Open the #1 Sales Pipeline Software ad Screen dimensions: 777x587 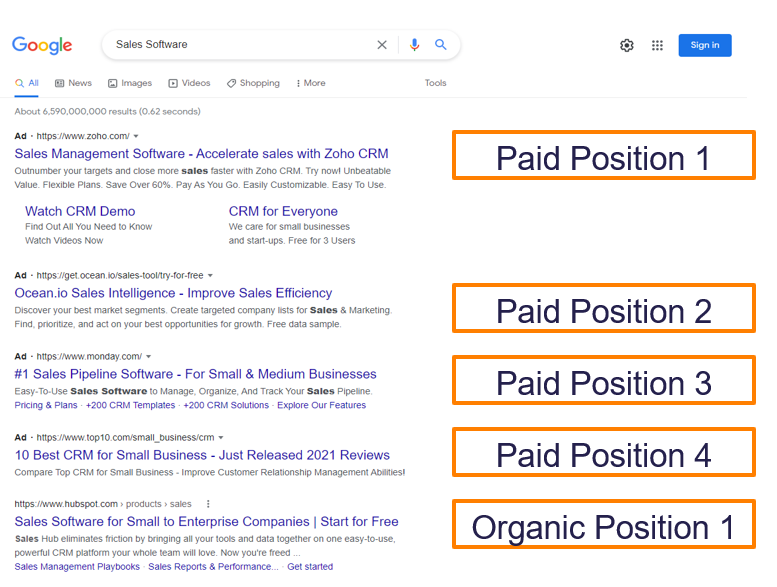[x=195, y=374]
